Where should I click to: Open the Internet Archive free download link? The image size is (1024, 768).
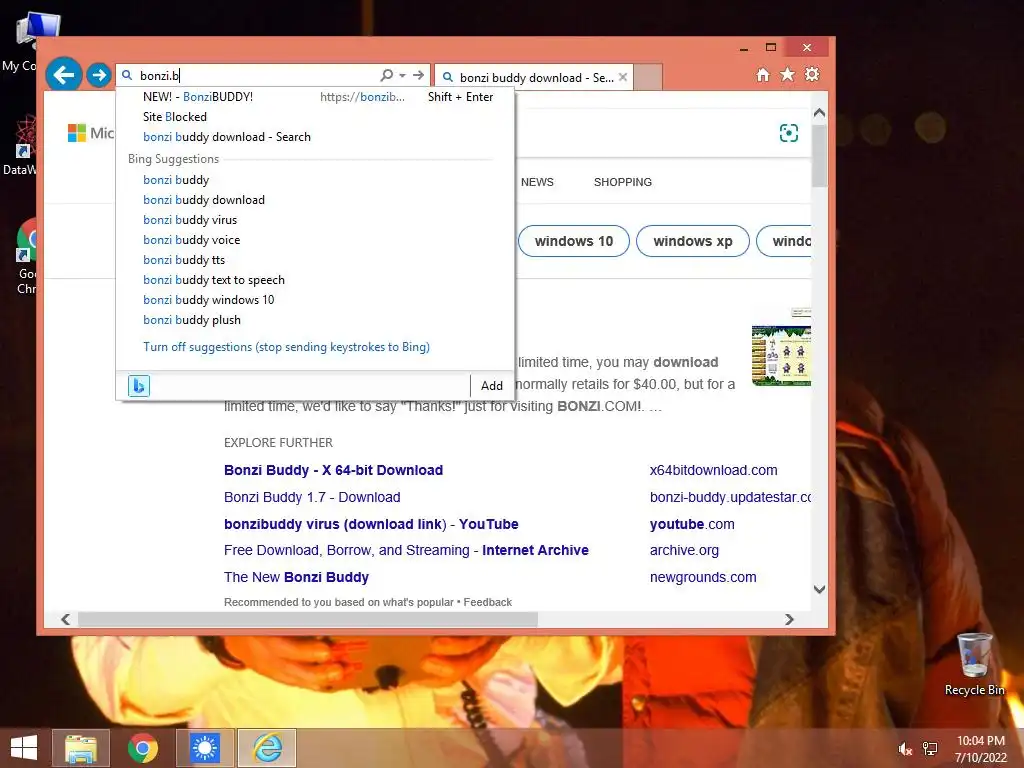[x=406, y=551]
